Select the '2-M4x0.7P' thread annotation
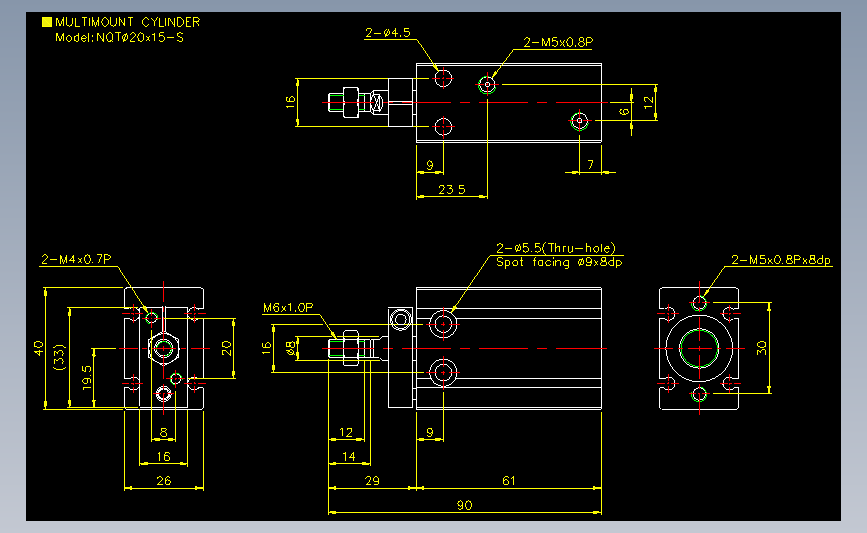The height and width of the screenshot is (533, 867). coord(76,259)
